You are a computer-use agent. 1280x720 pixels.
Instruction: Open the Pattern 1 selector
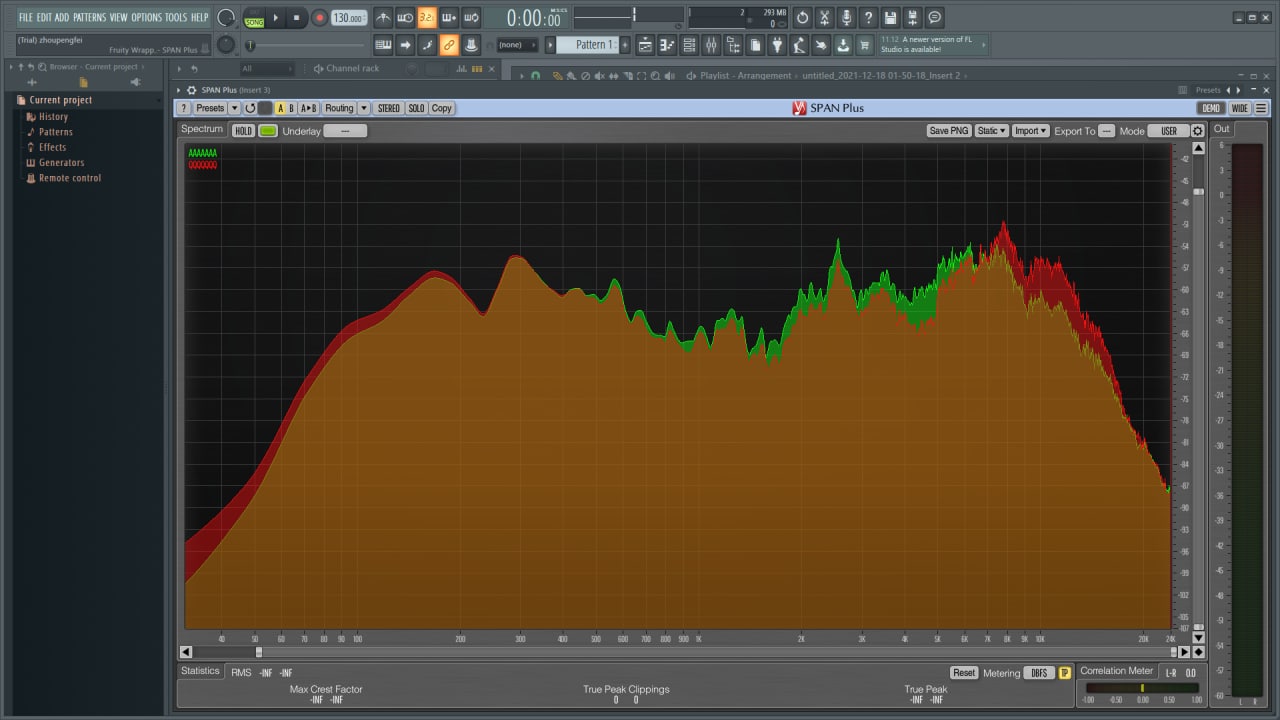[592, 45]
